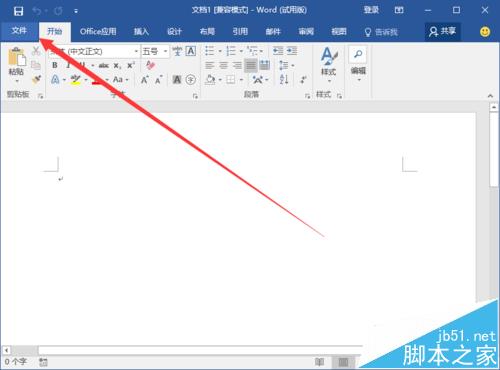Open the font size dropdown showing 五号
This screenshot has width=500, height=370.
pos(165,51)
